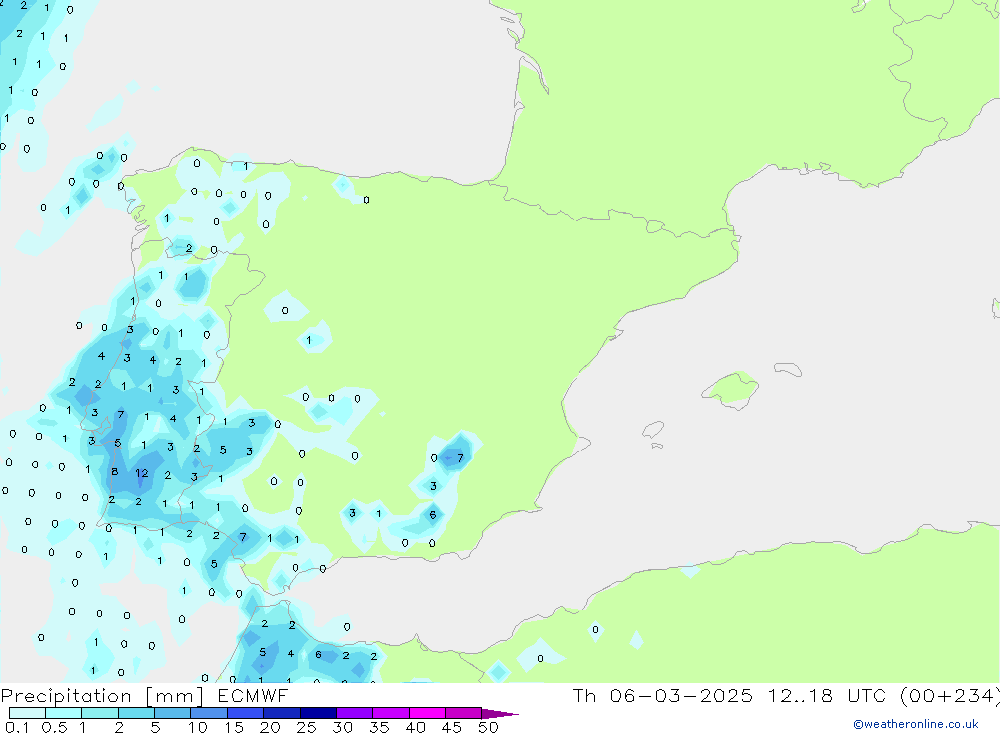Viewport: 1000px width, 733px height.
Task: Pick the legend swatch between 10 and 15
Action: click(209, 713)
